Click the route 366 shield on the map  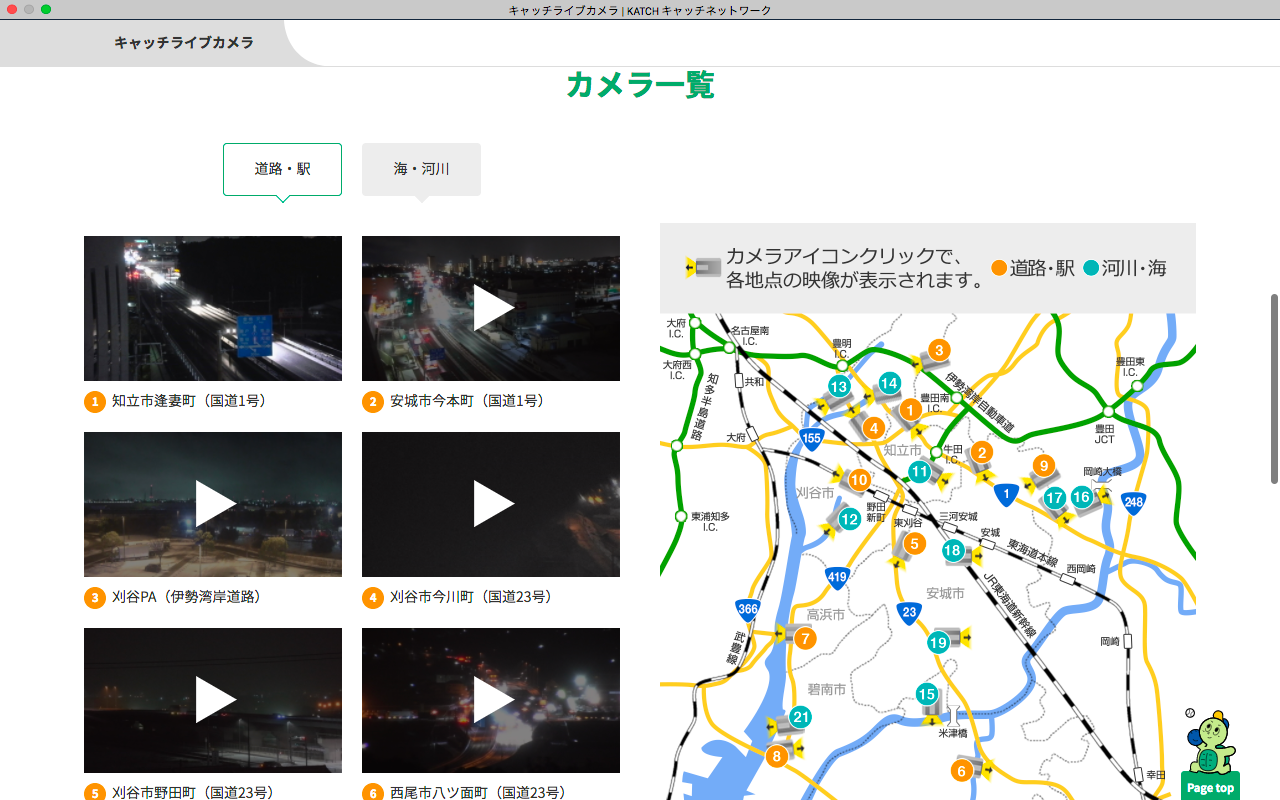[x=747, y=609]
